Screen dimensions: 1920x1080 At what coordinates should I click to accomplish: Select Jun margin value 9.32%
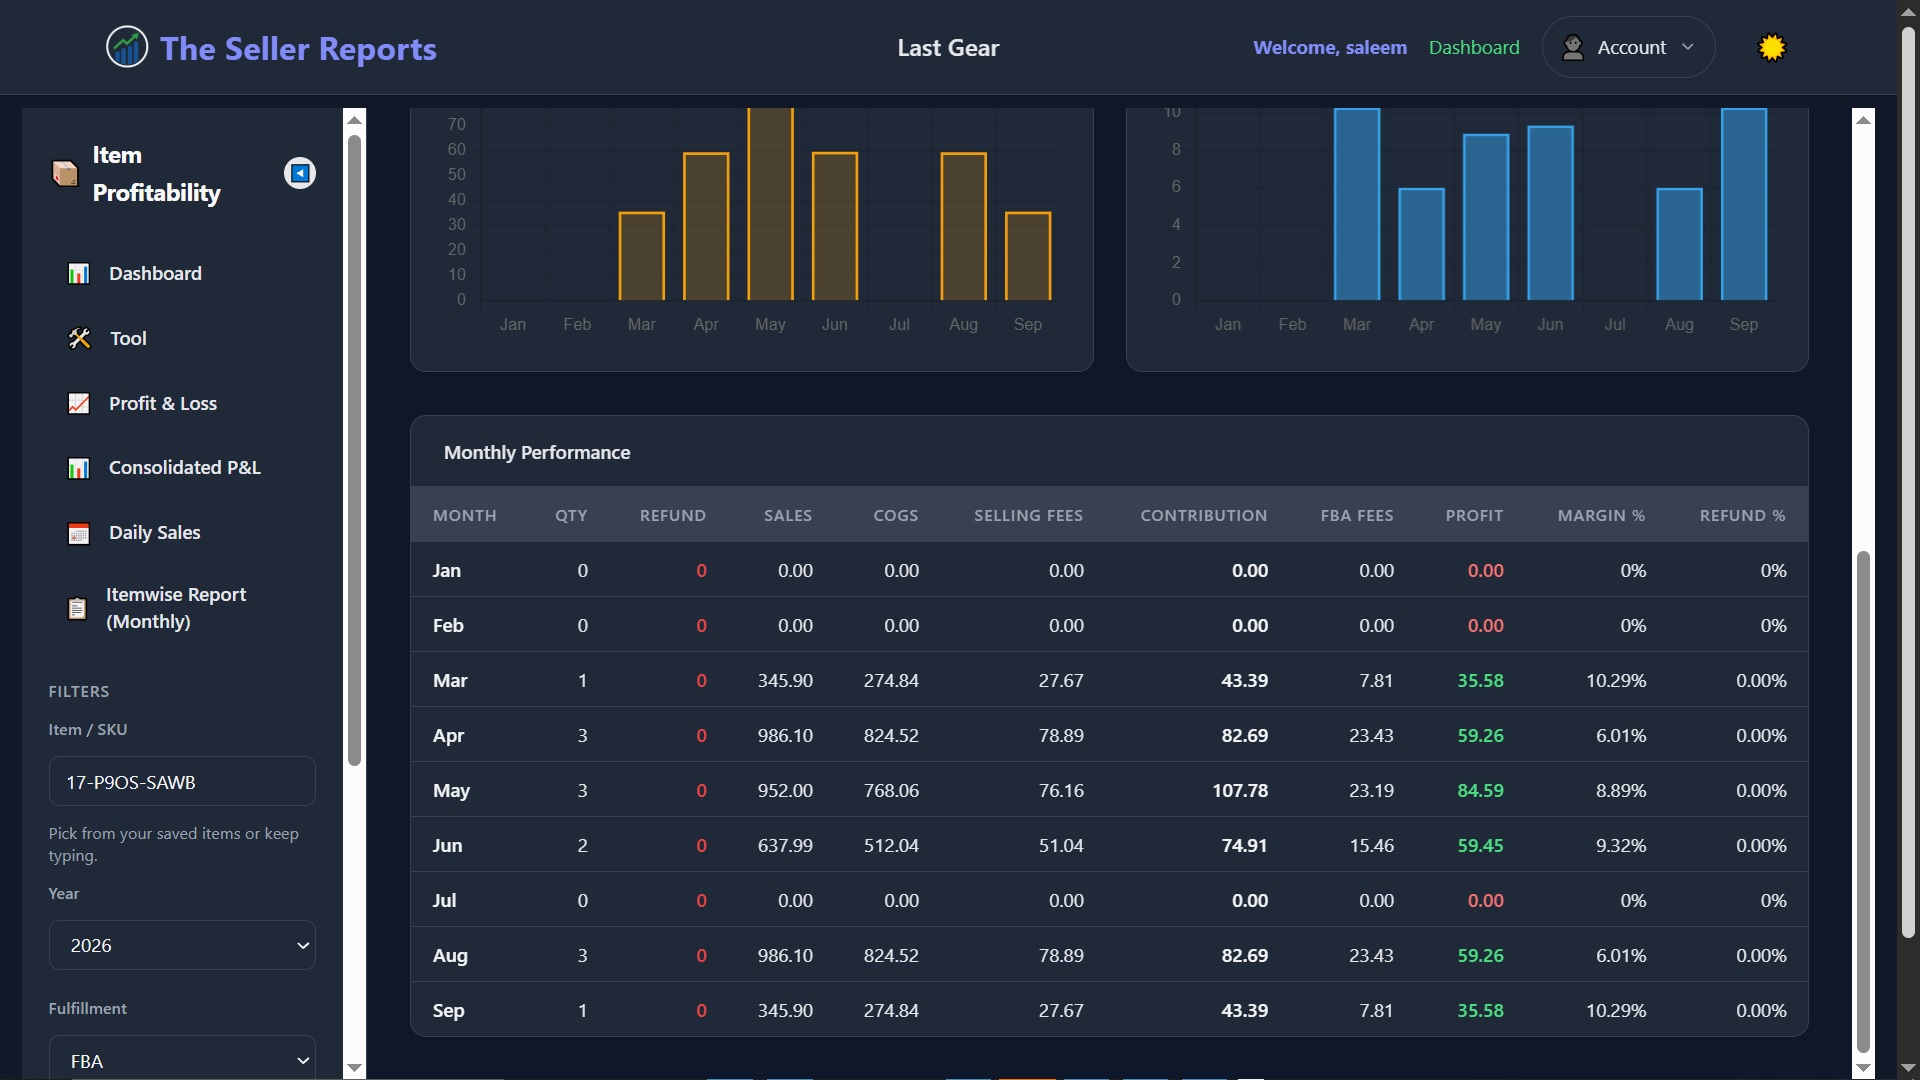click(1621, 845)
